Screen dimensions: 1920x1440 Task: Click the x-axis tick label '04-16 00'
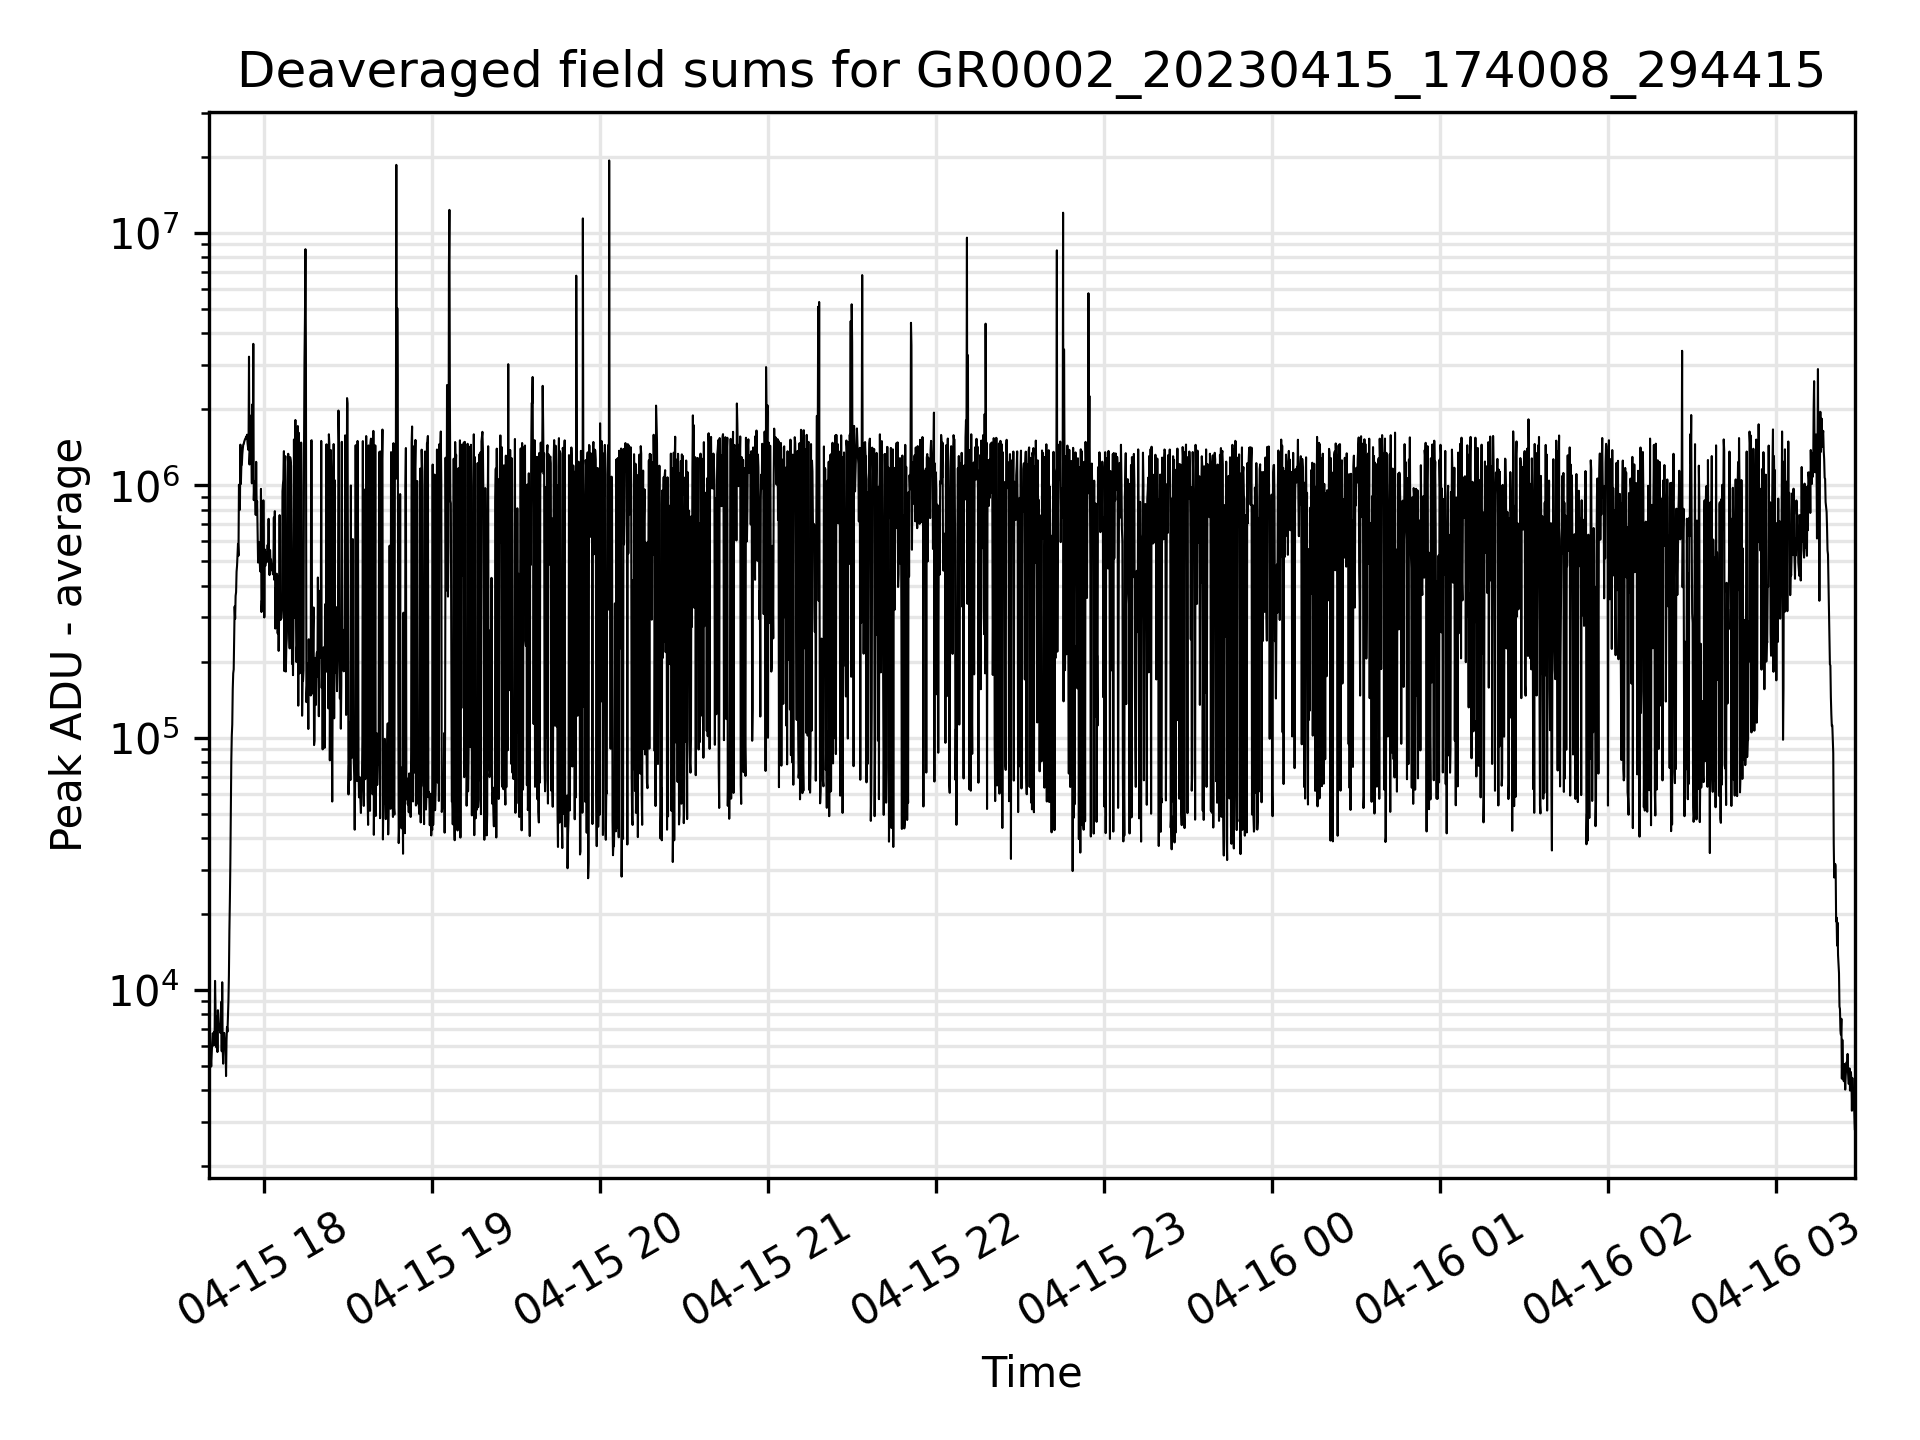1271,1269
